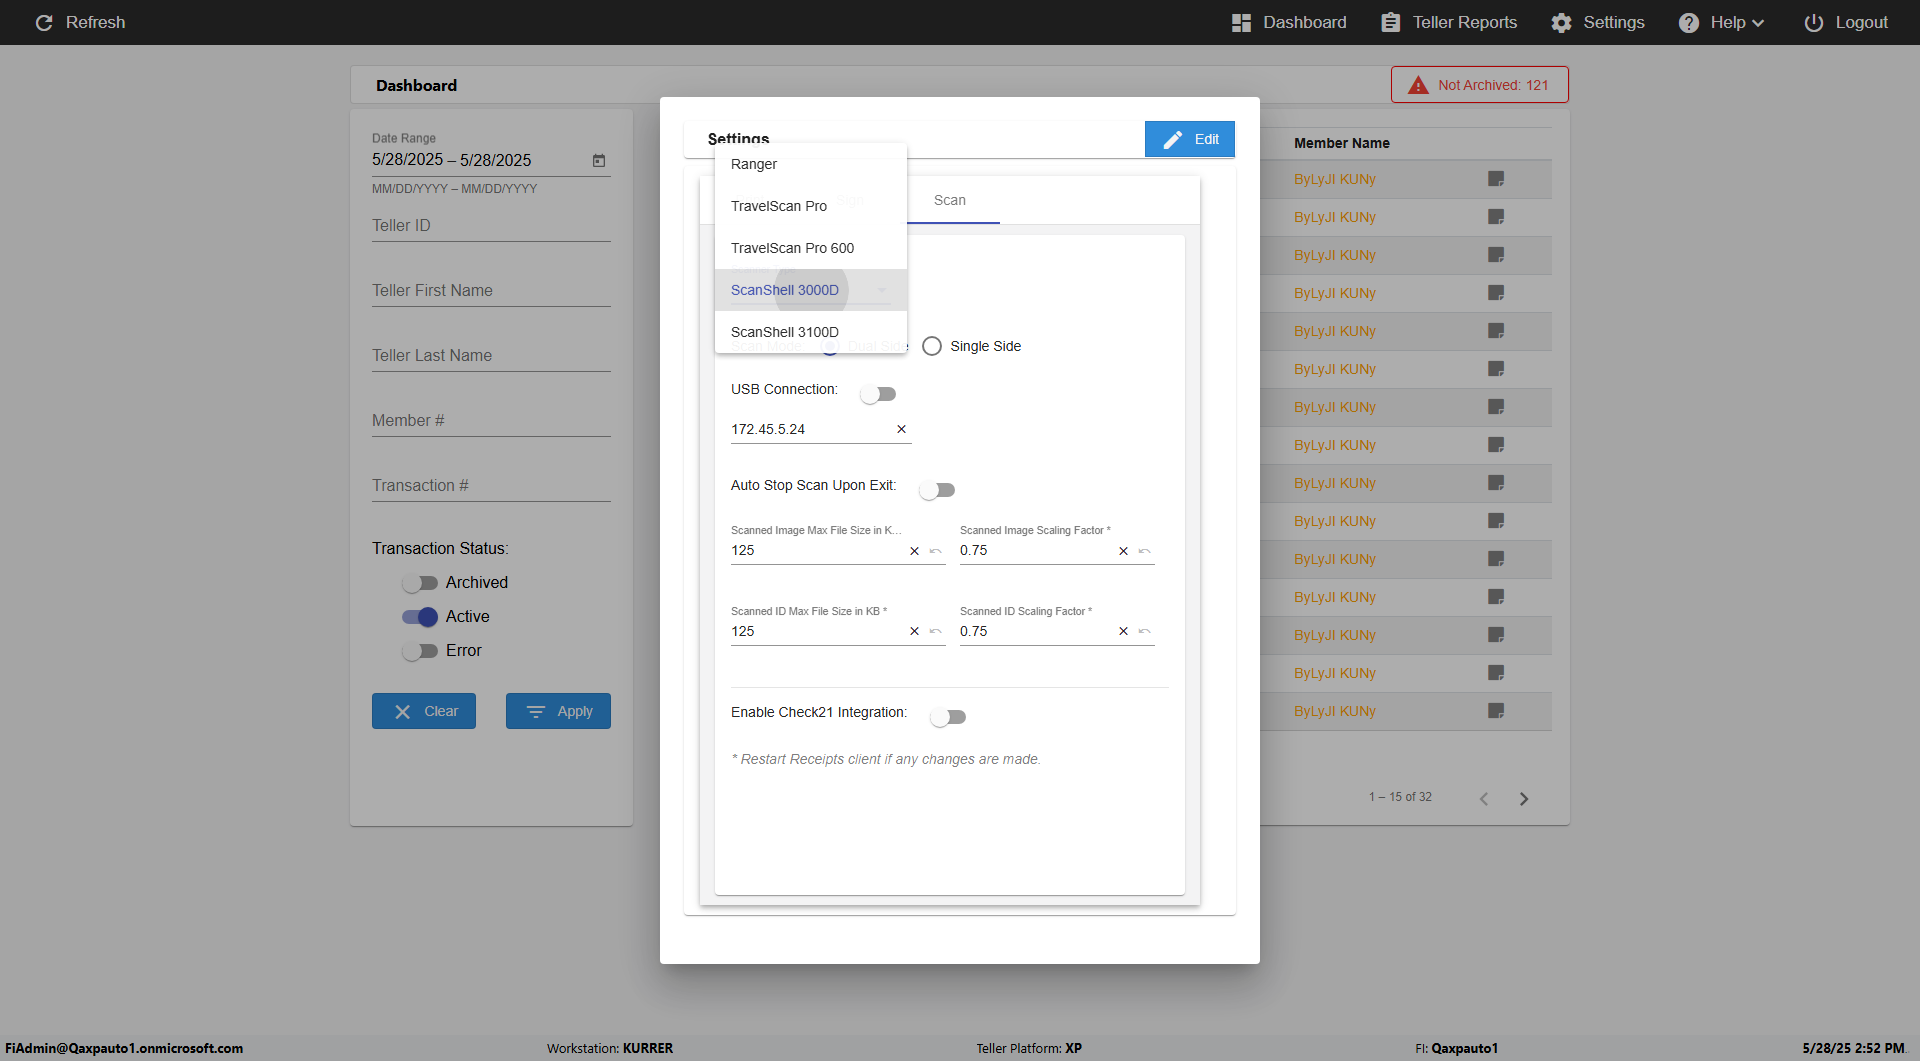
Task: Click the IP address field 172.45.5.24
Action: (x=810, y=429)
